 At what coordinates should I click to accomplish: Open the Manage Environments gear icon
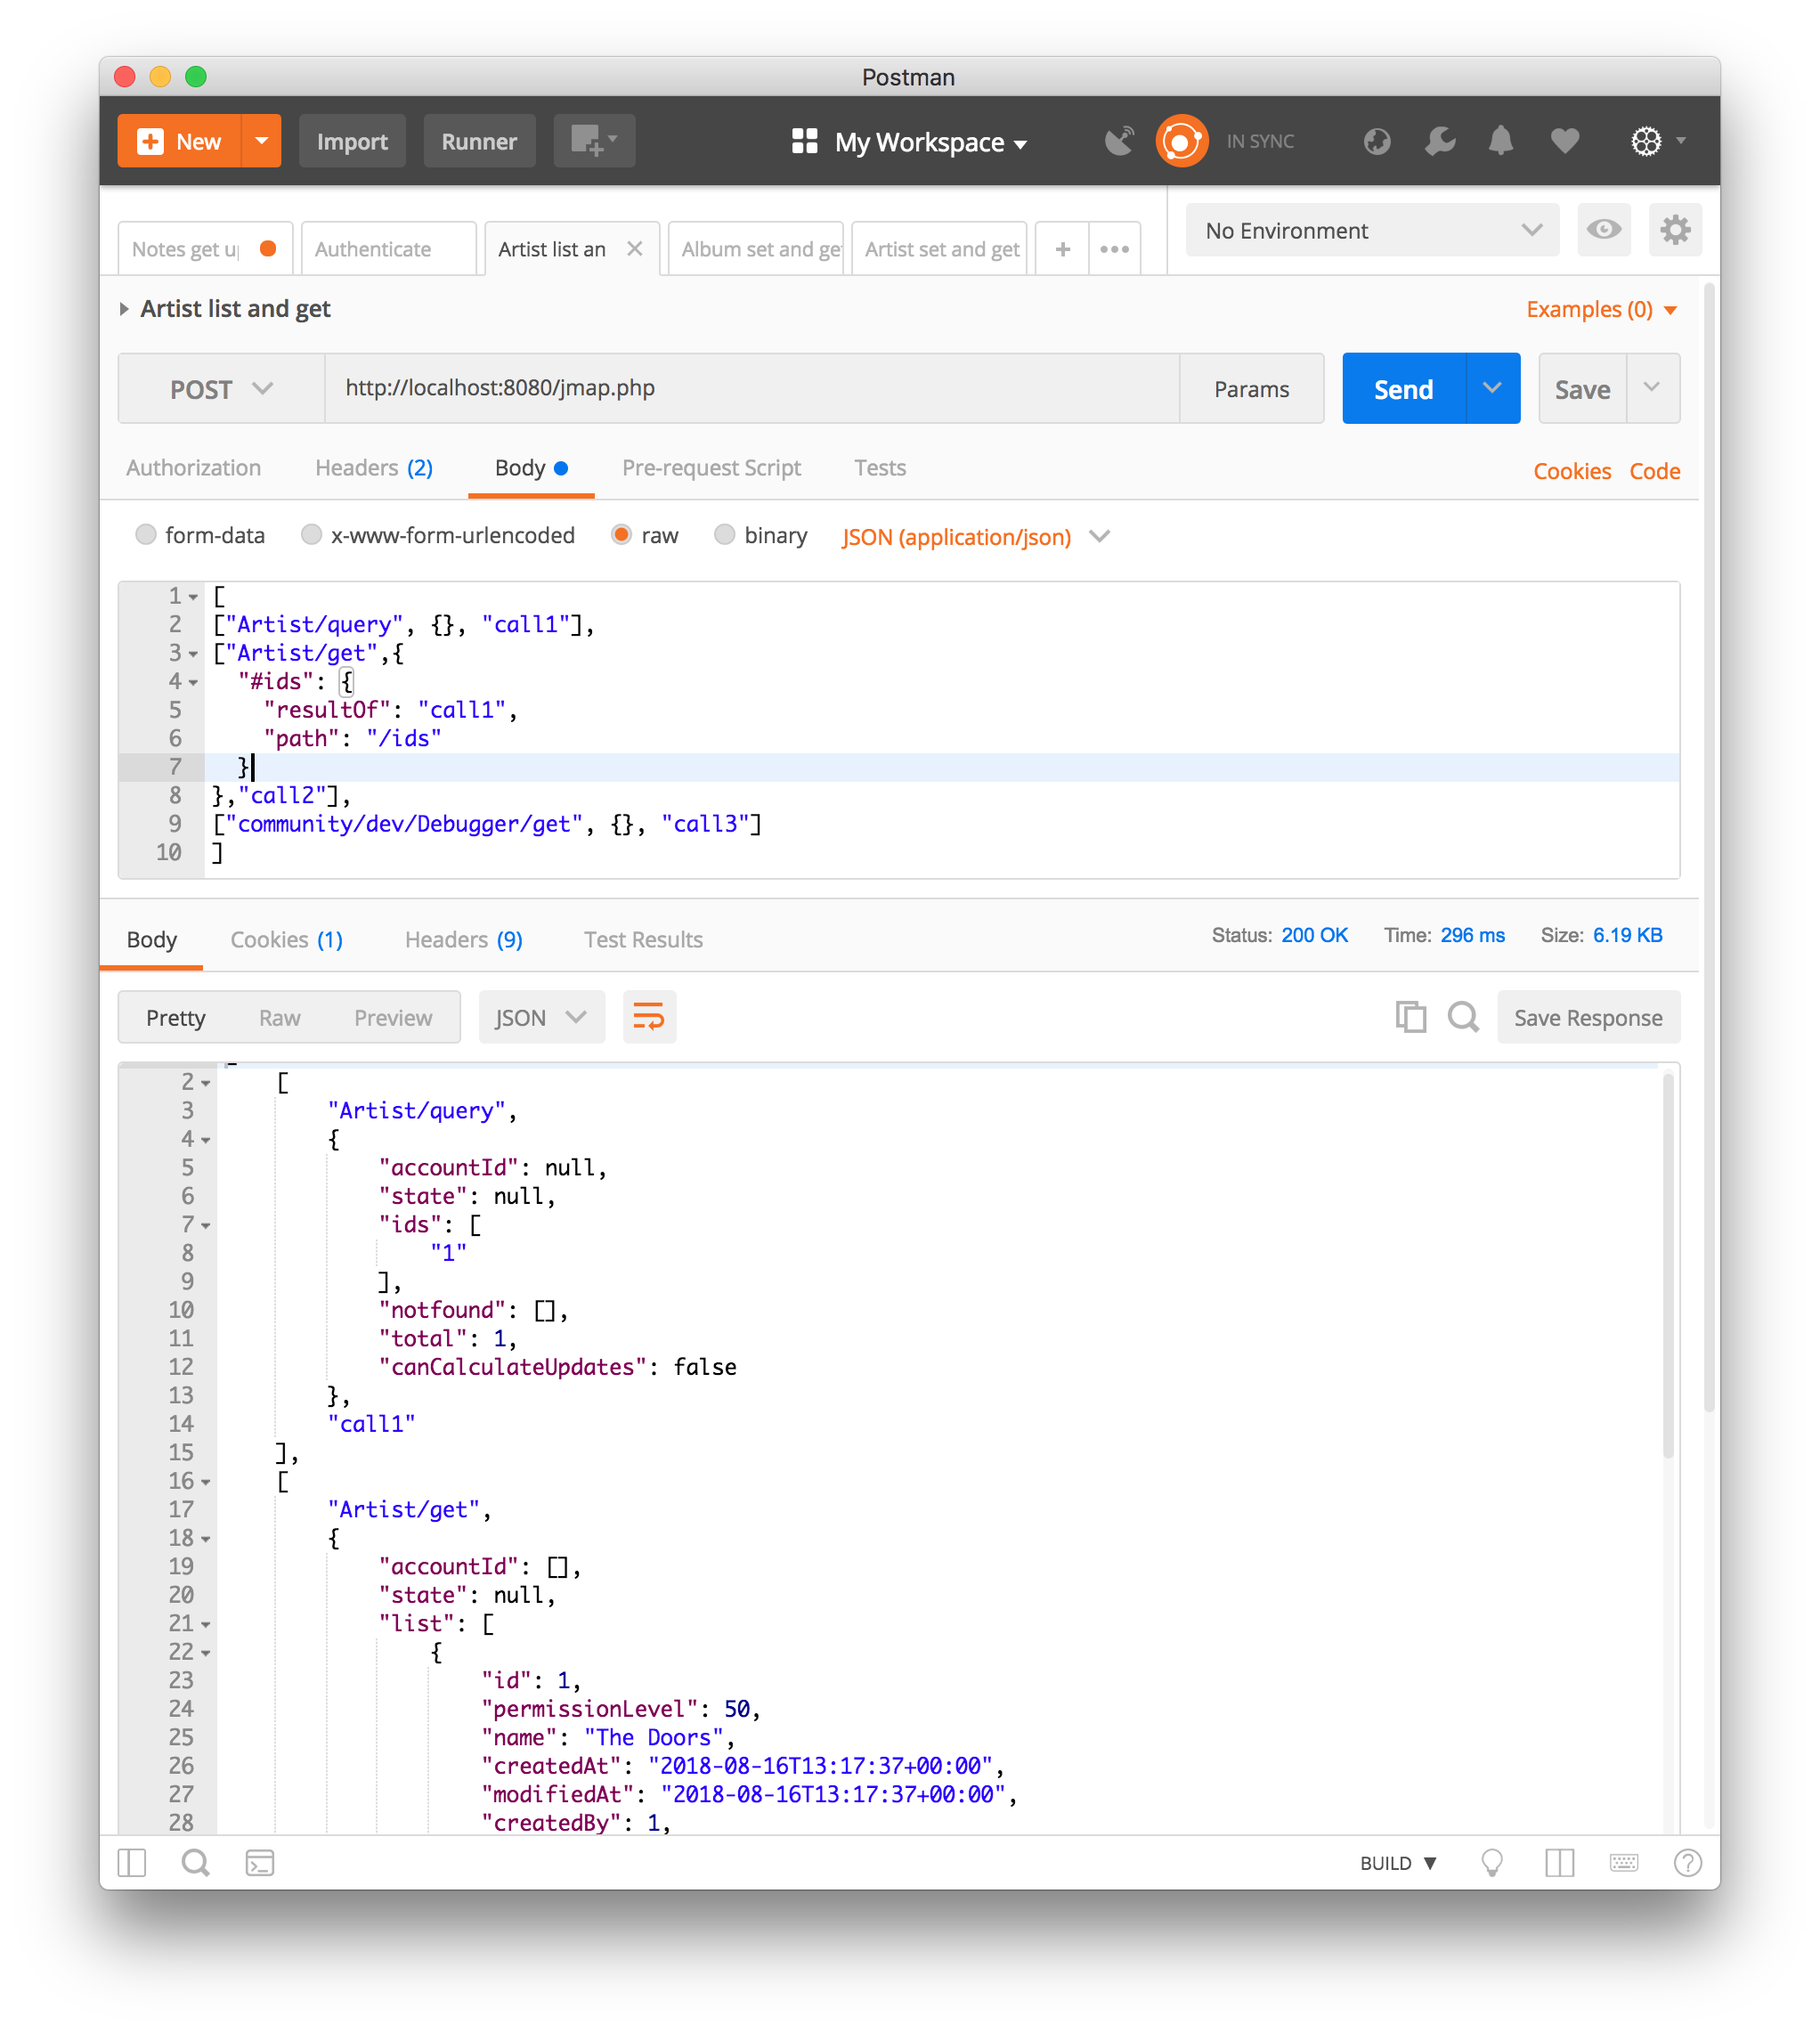point(1675,230)
